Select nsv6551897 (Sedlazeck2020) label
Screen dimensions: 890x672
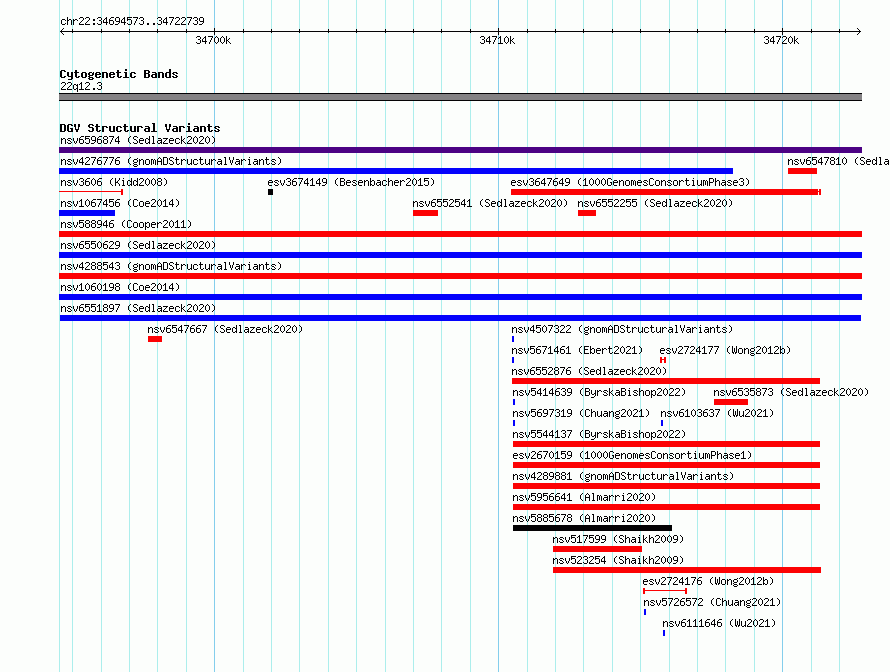tap(138, 308)
